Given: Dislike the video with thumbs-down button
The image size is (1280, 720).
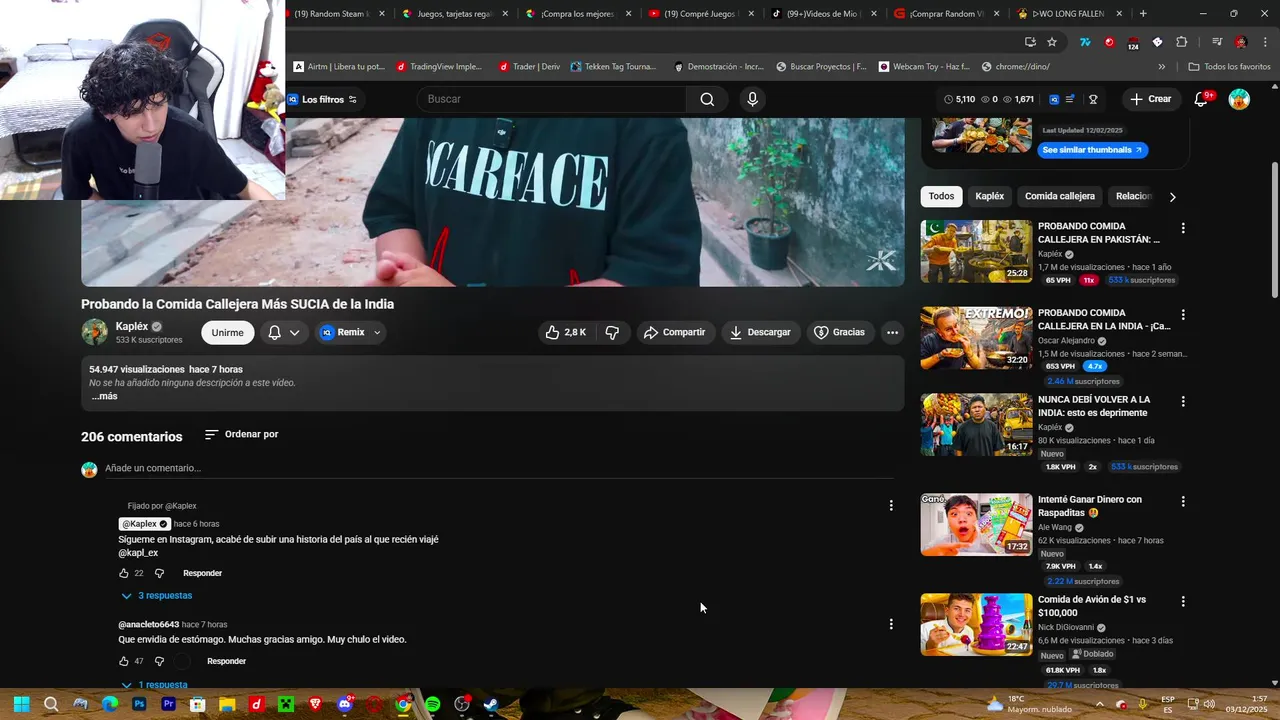Looking at the screenshot, I should pyautogui.click(x=612, y=332).
